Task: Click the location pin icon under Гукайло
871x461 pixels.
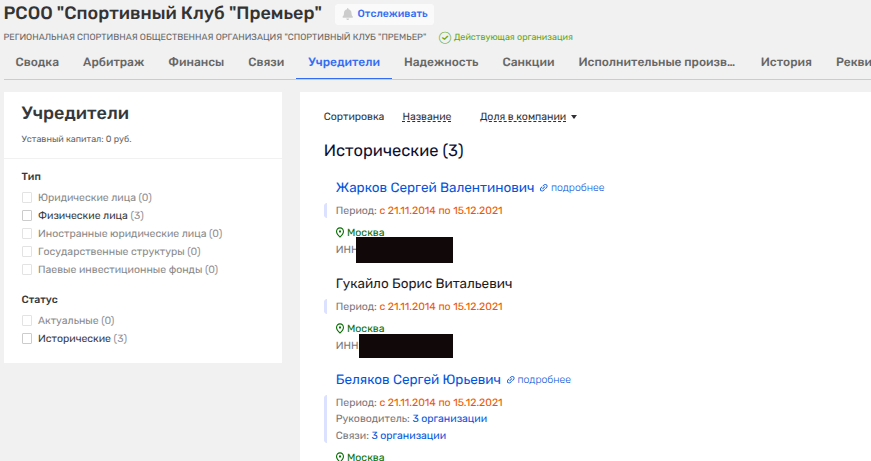Action: (340, 328)
